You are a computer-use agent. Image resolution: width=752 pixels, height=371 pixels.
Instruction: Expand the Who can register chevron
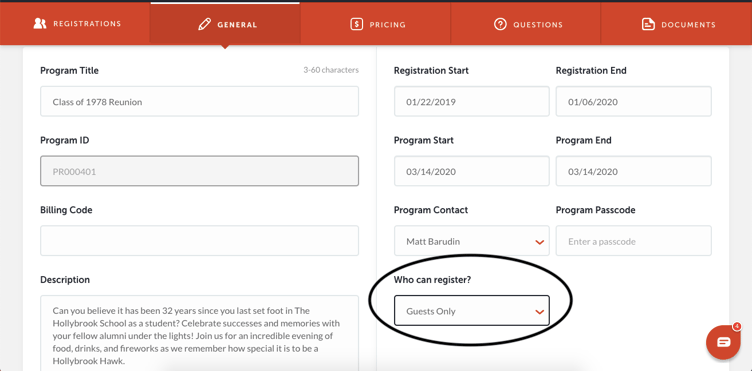pyautogui.click(x=540, y=312)
